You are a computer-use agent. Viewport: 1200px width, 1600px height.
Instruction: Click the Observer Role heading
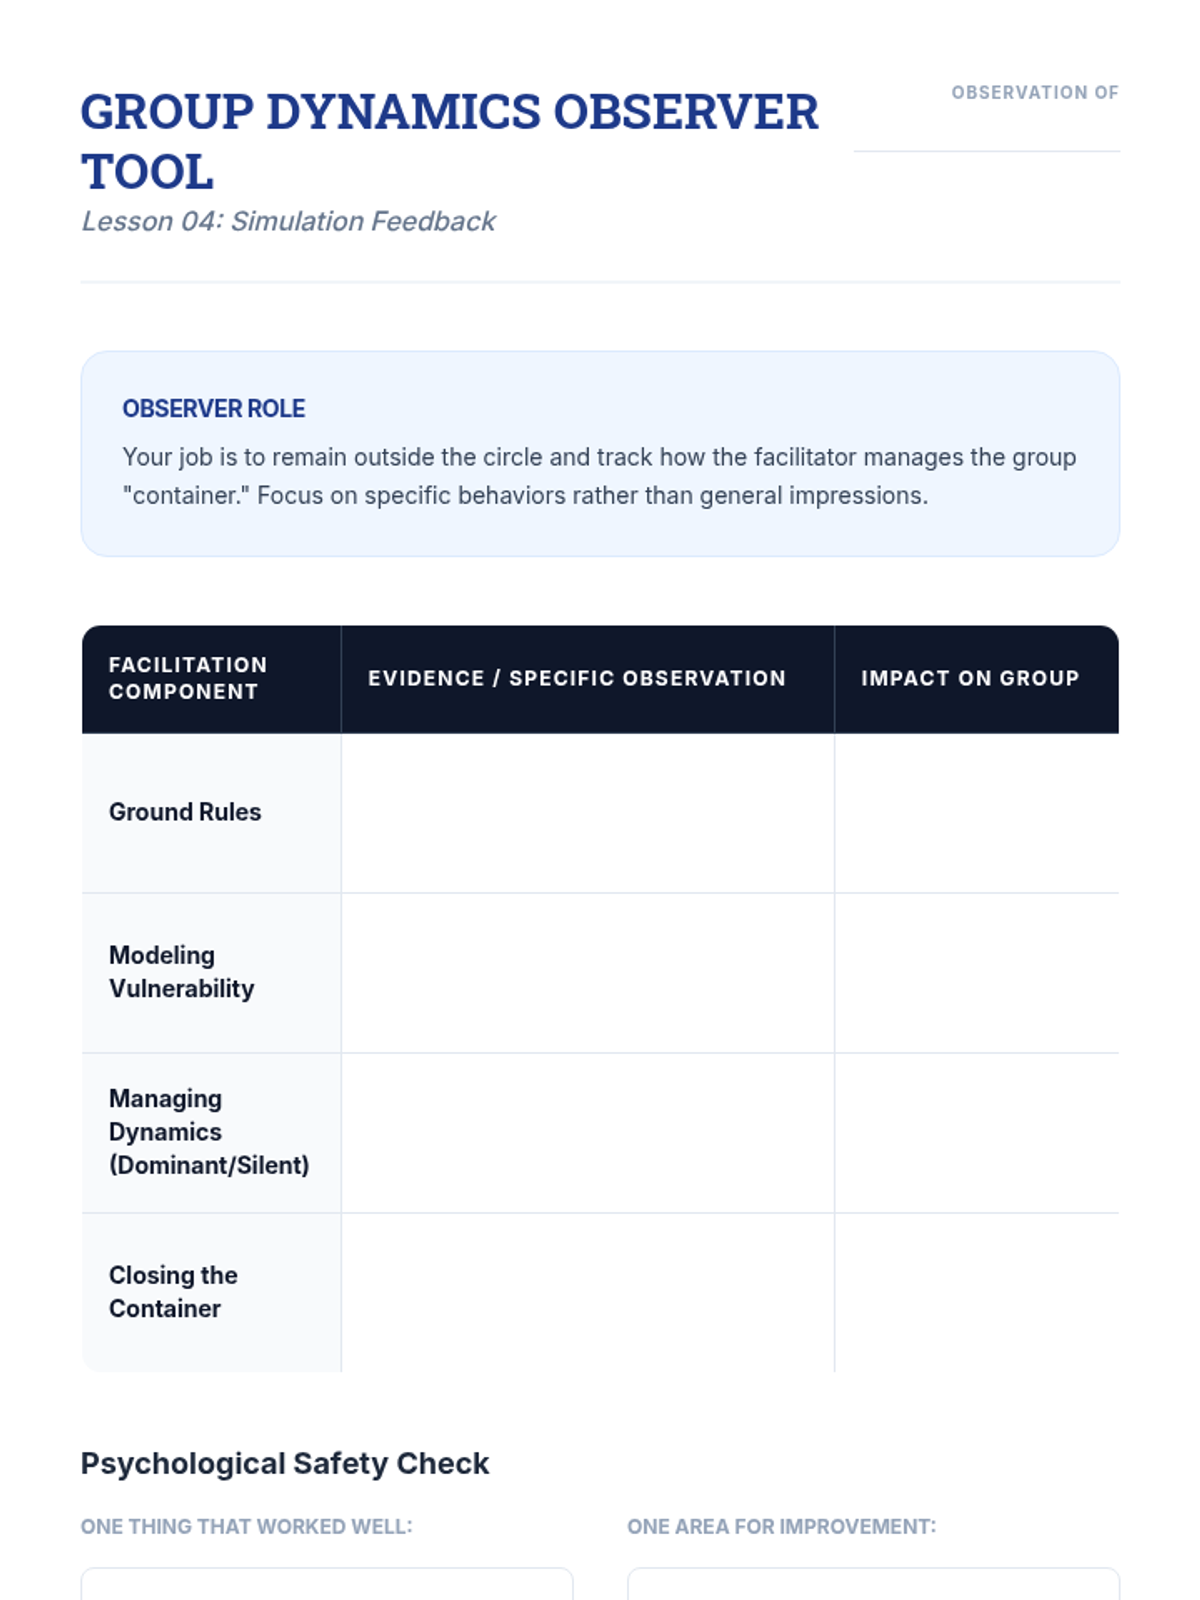(x=213, y=409)
